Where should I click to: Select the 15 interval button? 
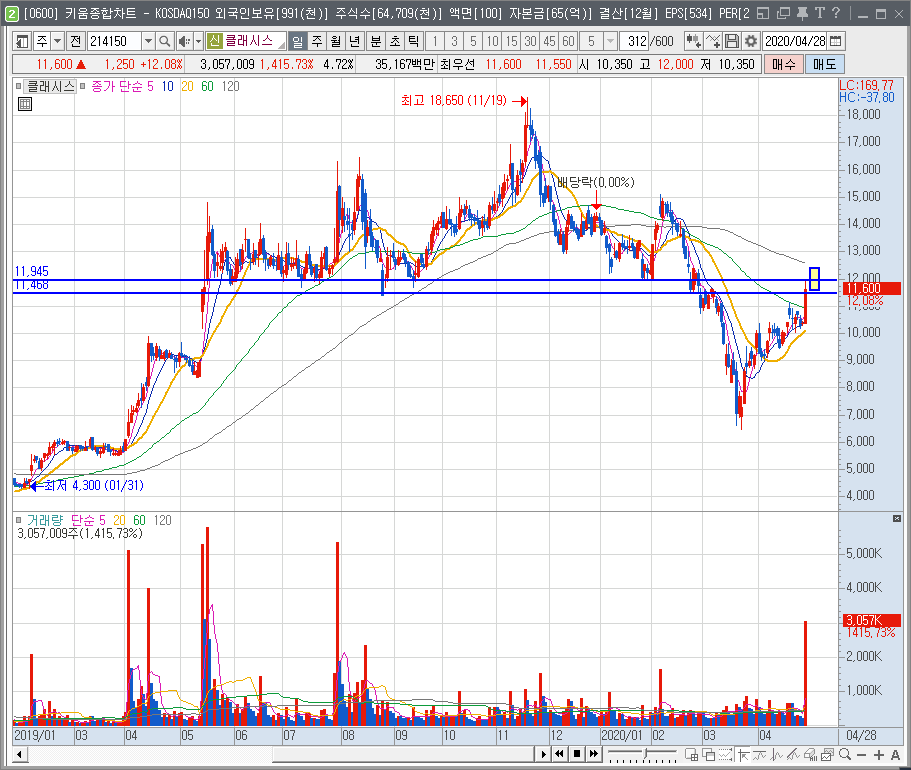click(511, 41)
